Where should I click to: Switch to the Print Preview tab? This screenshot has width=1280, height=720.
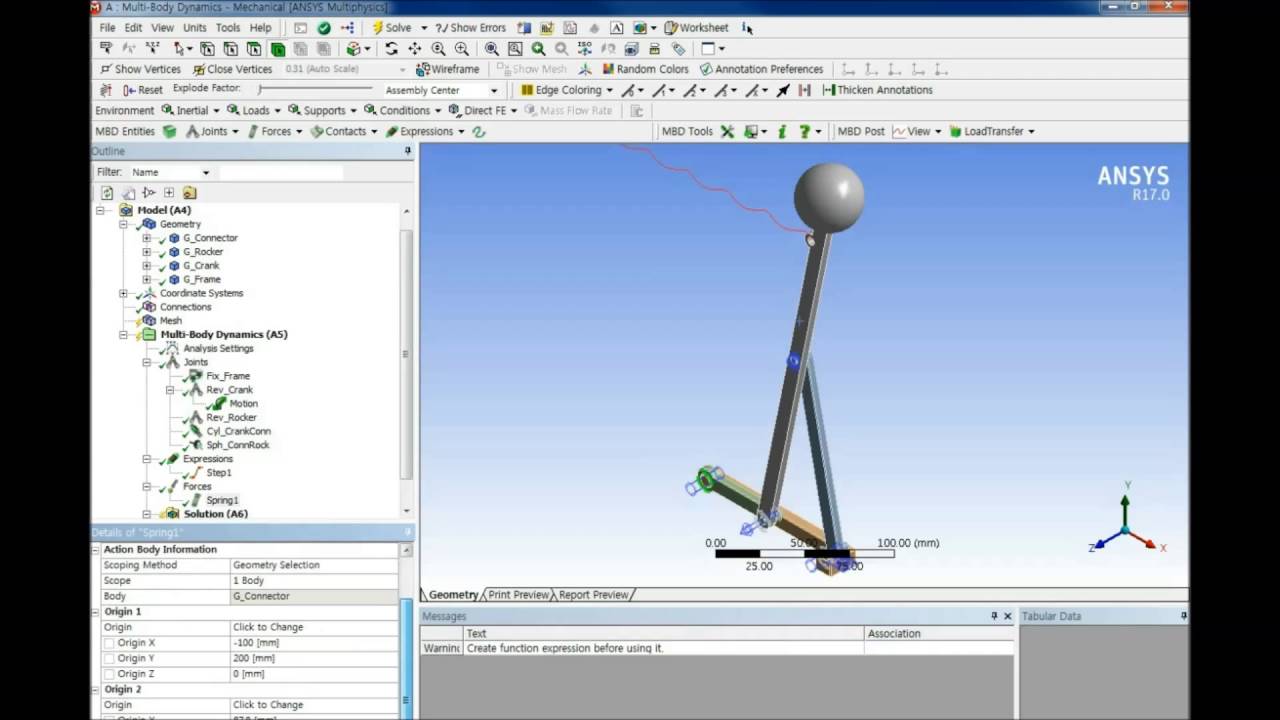click(518, 595)
